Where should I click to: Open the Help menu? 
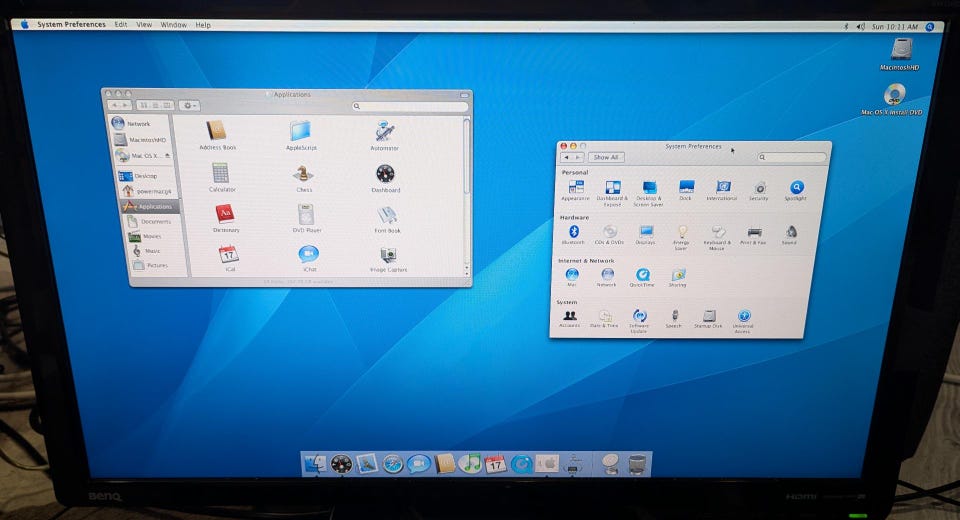click(x=203, y=25)
